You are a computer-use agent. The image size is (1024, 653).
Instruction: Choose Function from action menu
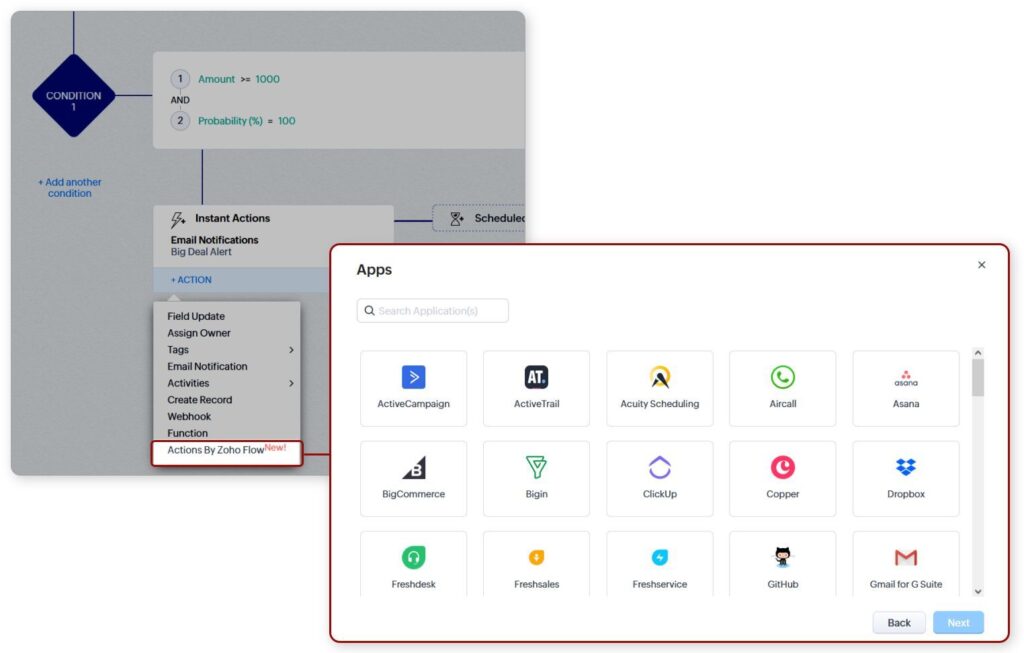(187, 433)
